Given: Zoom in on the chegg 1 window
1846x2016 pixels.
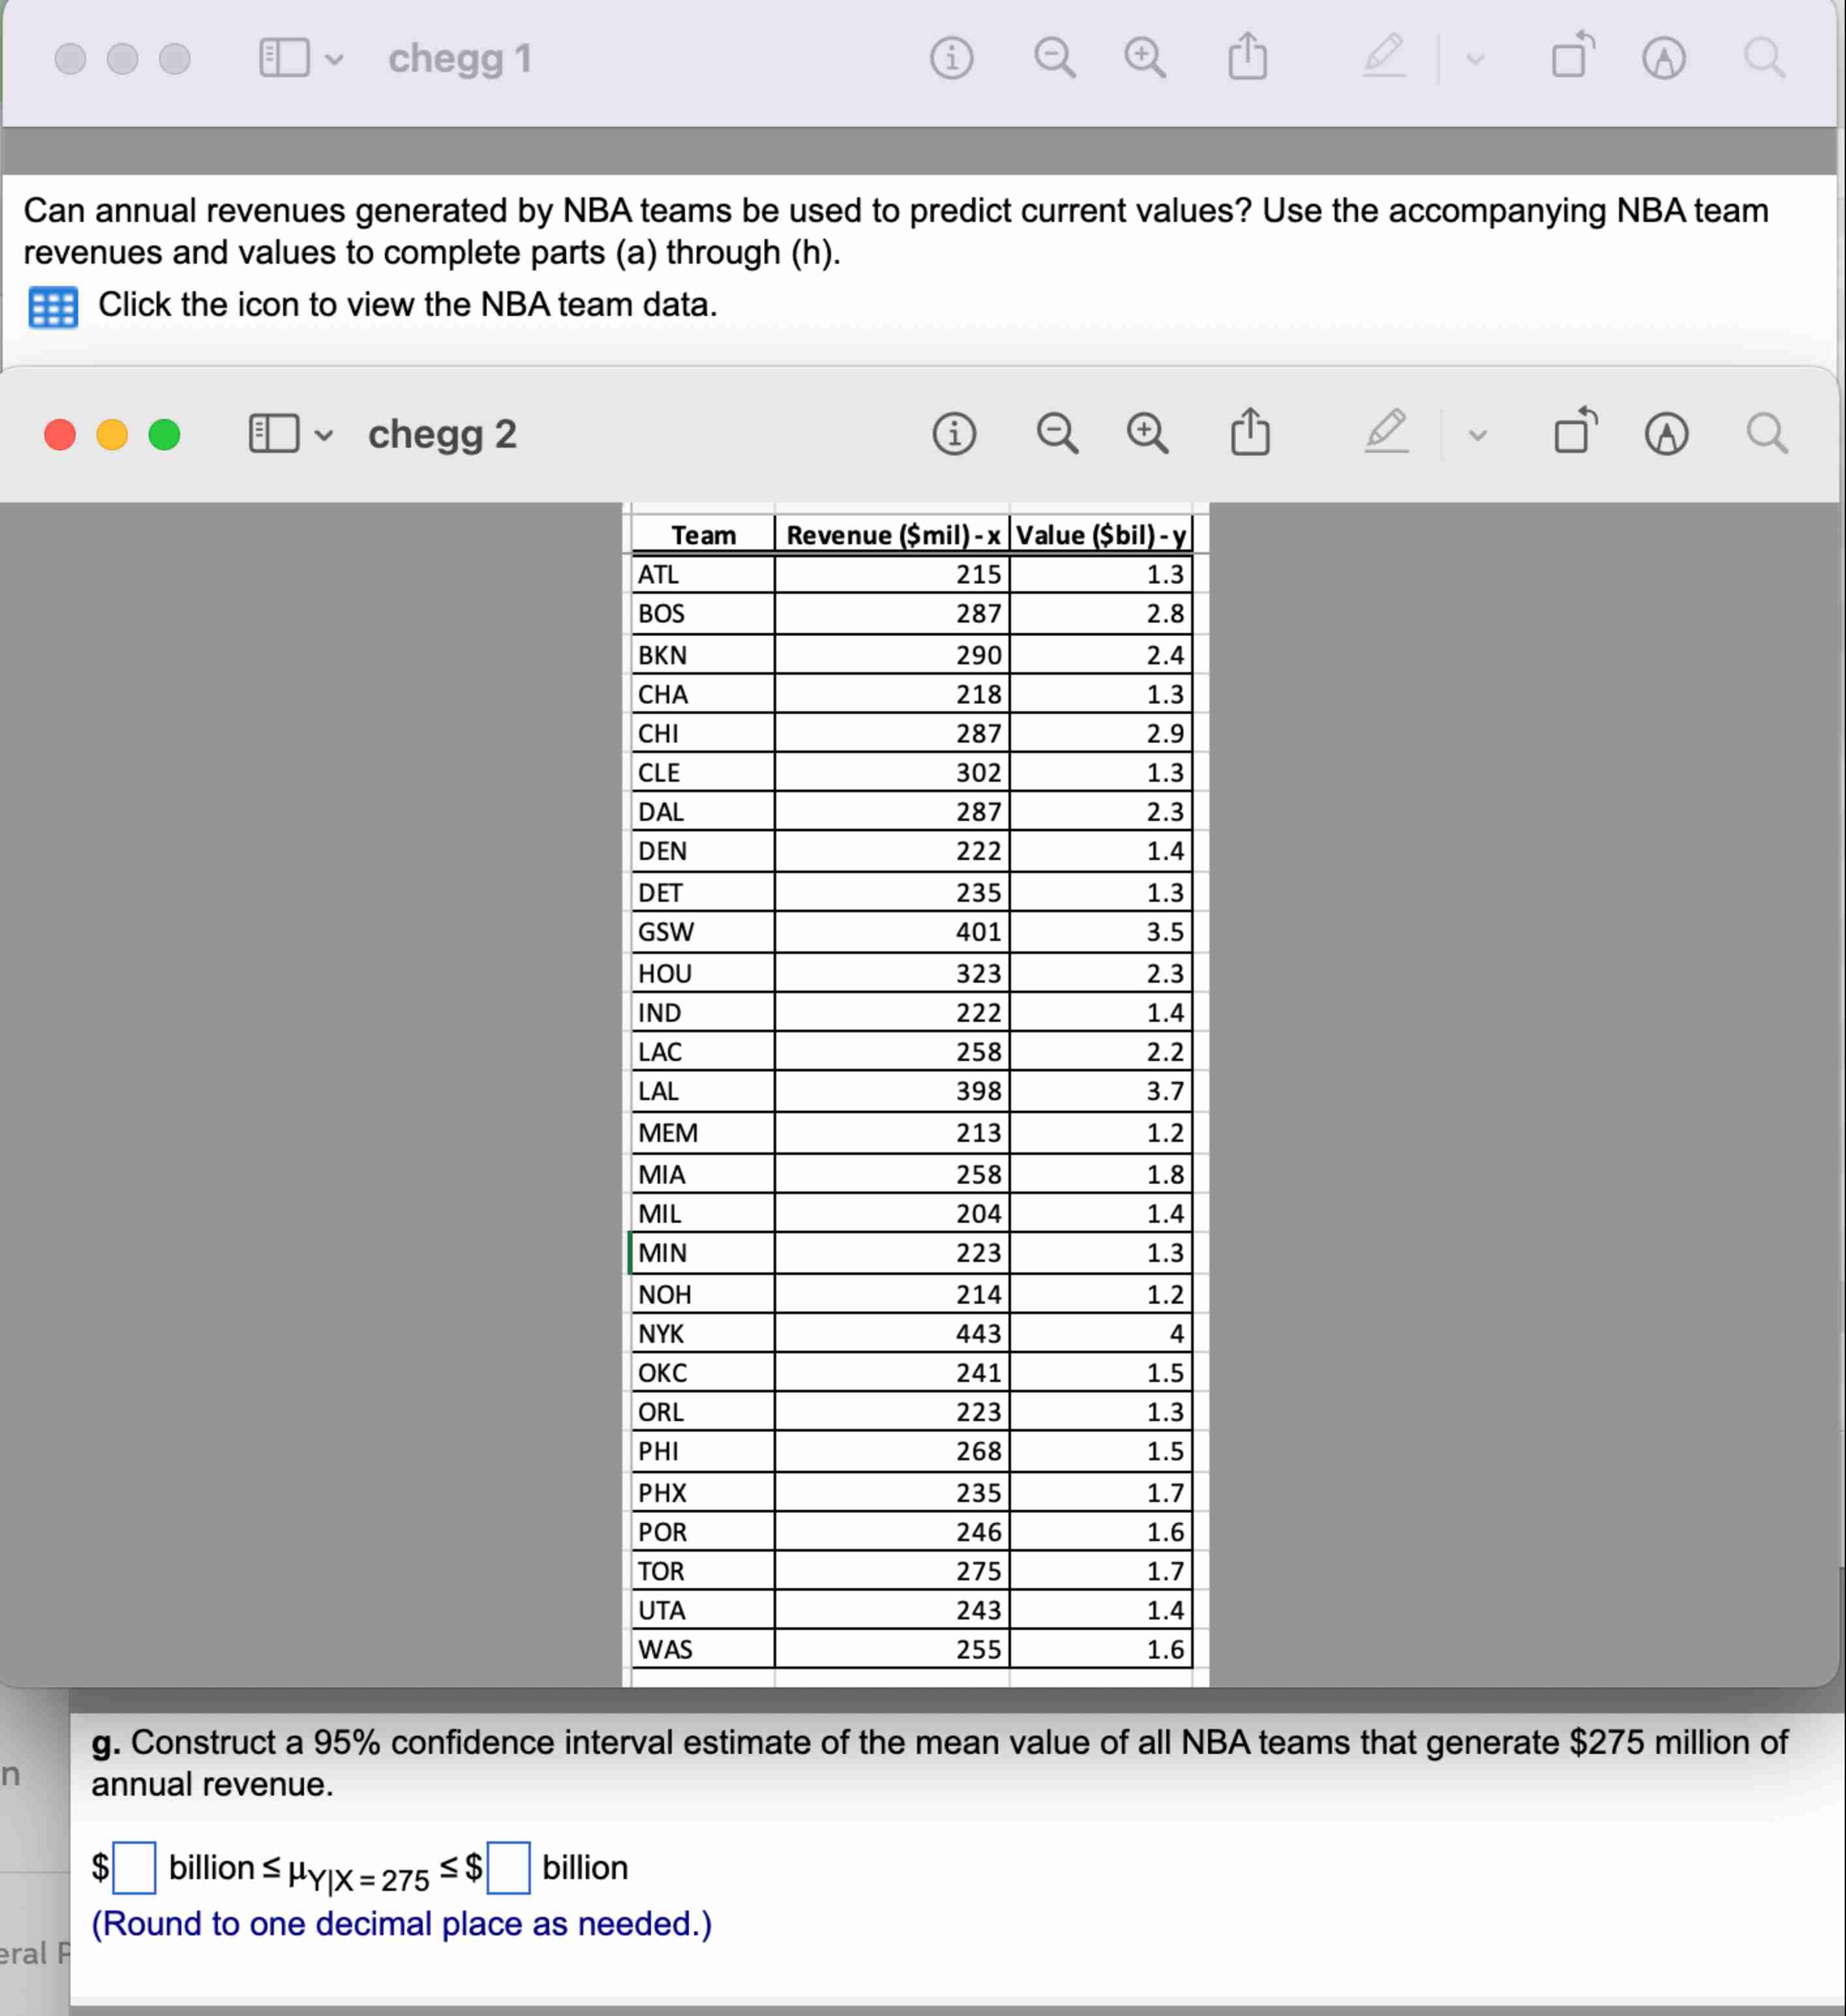Looking at the screenshot, I should coord(1144,58).
